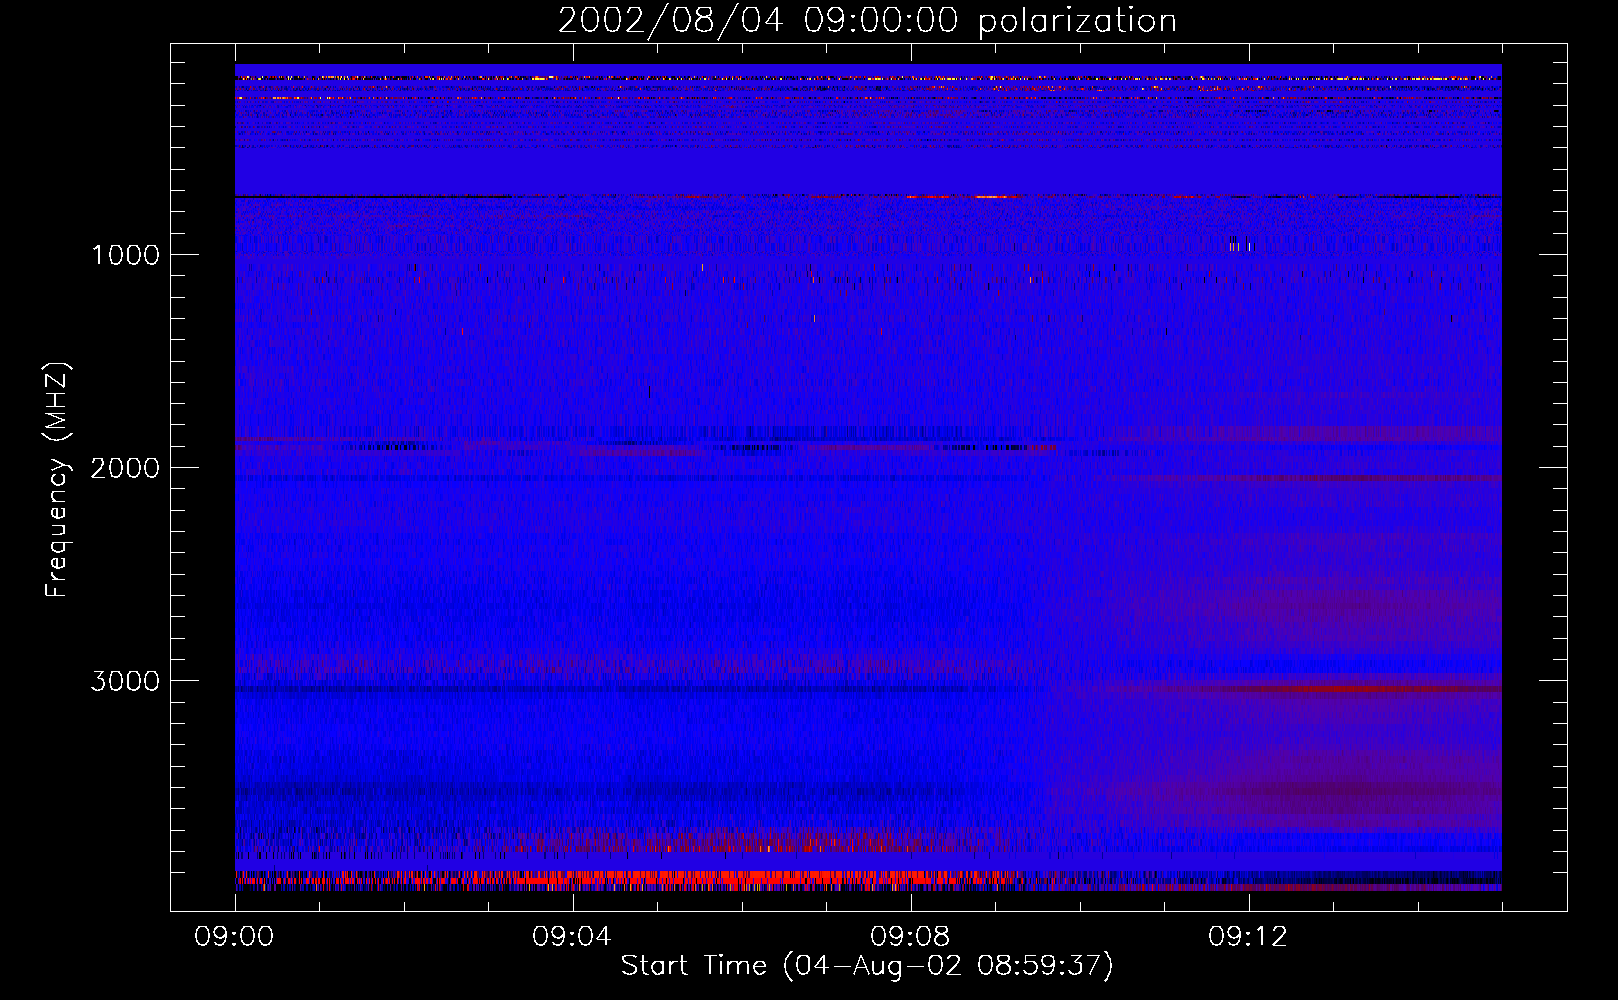Screen dimensions: 1618x1000
Task: Click the 2000 frequency tick label
Action: (x=125, y=468)
